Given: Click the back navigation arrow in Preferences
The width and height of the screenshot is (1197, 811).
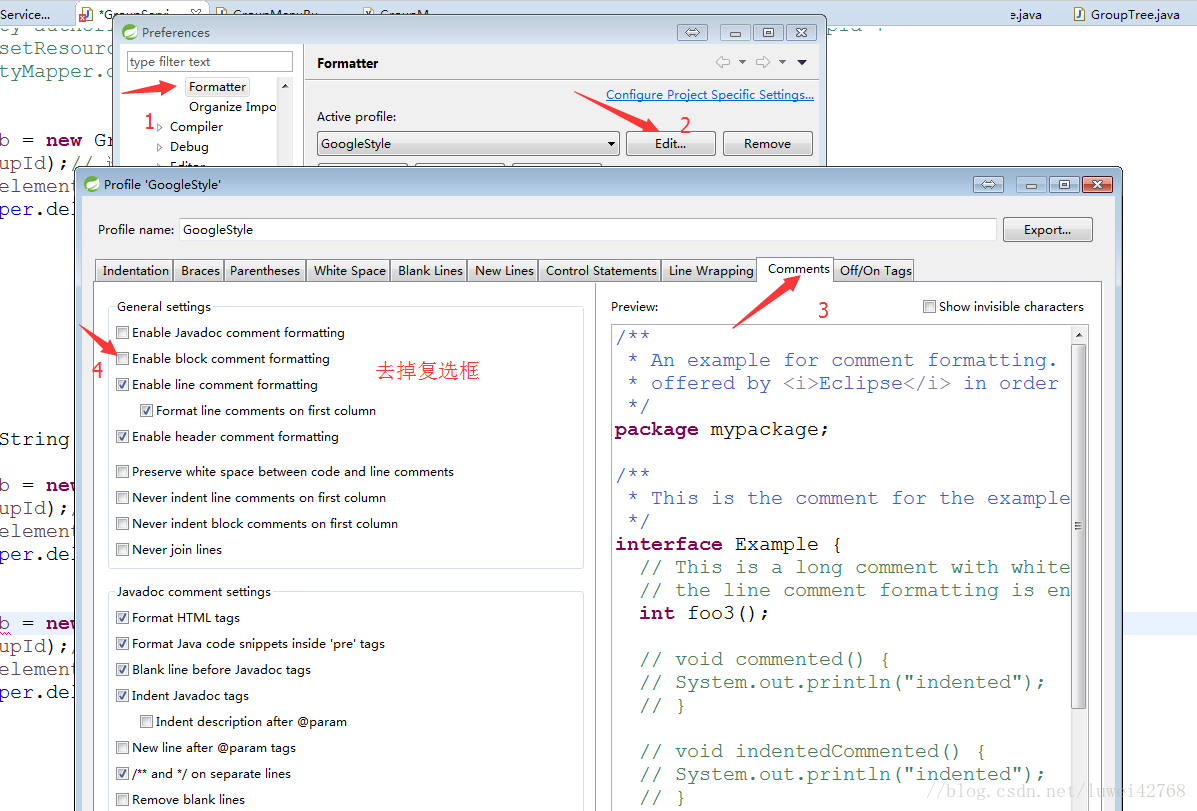Looking at the screenshot, I should point(722,62).
